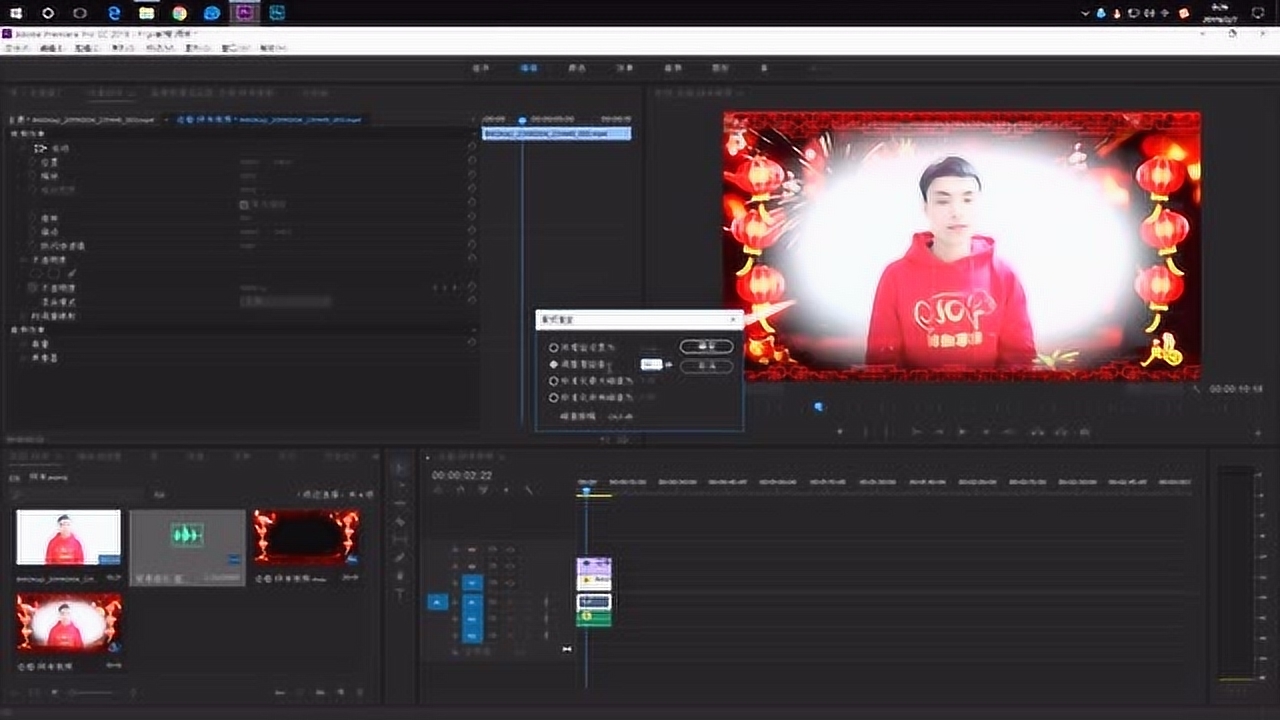
Task: Select the first radio option in the dialog
Action: click(x=553, y=348)
